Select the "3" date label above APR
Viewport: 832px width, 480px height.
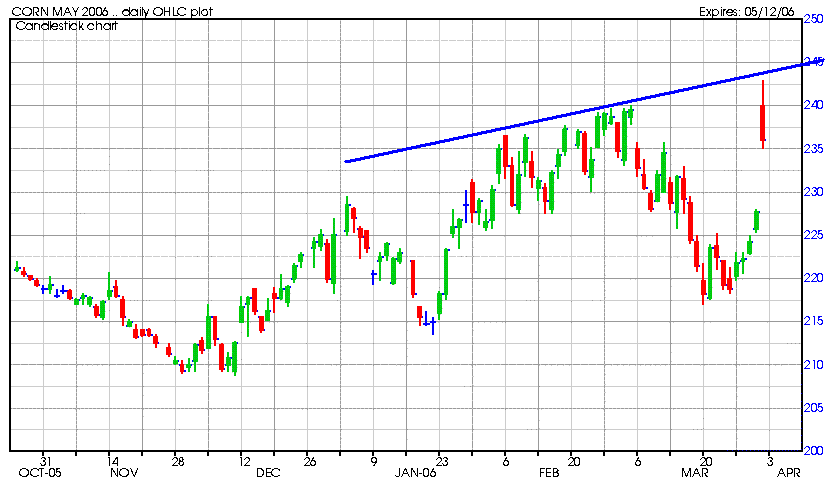pyautogui.click(x=770, y=461)
